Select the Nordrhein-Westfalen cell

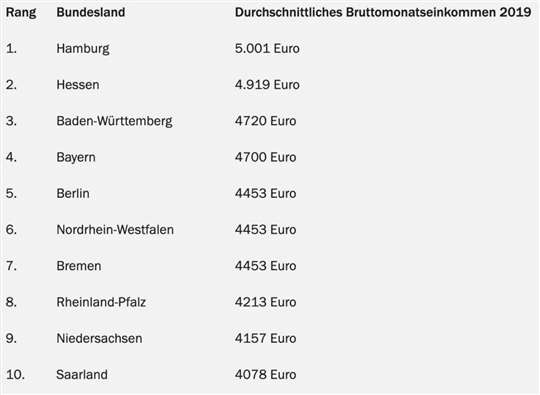coord(115,230)
